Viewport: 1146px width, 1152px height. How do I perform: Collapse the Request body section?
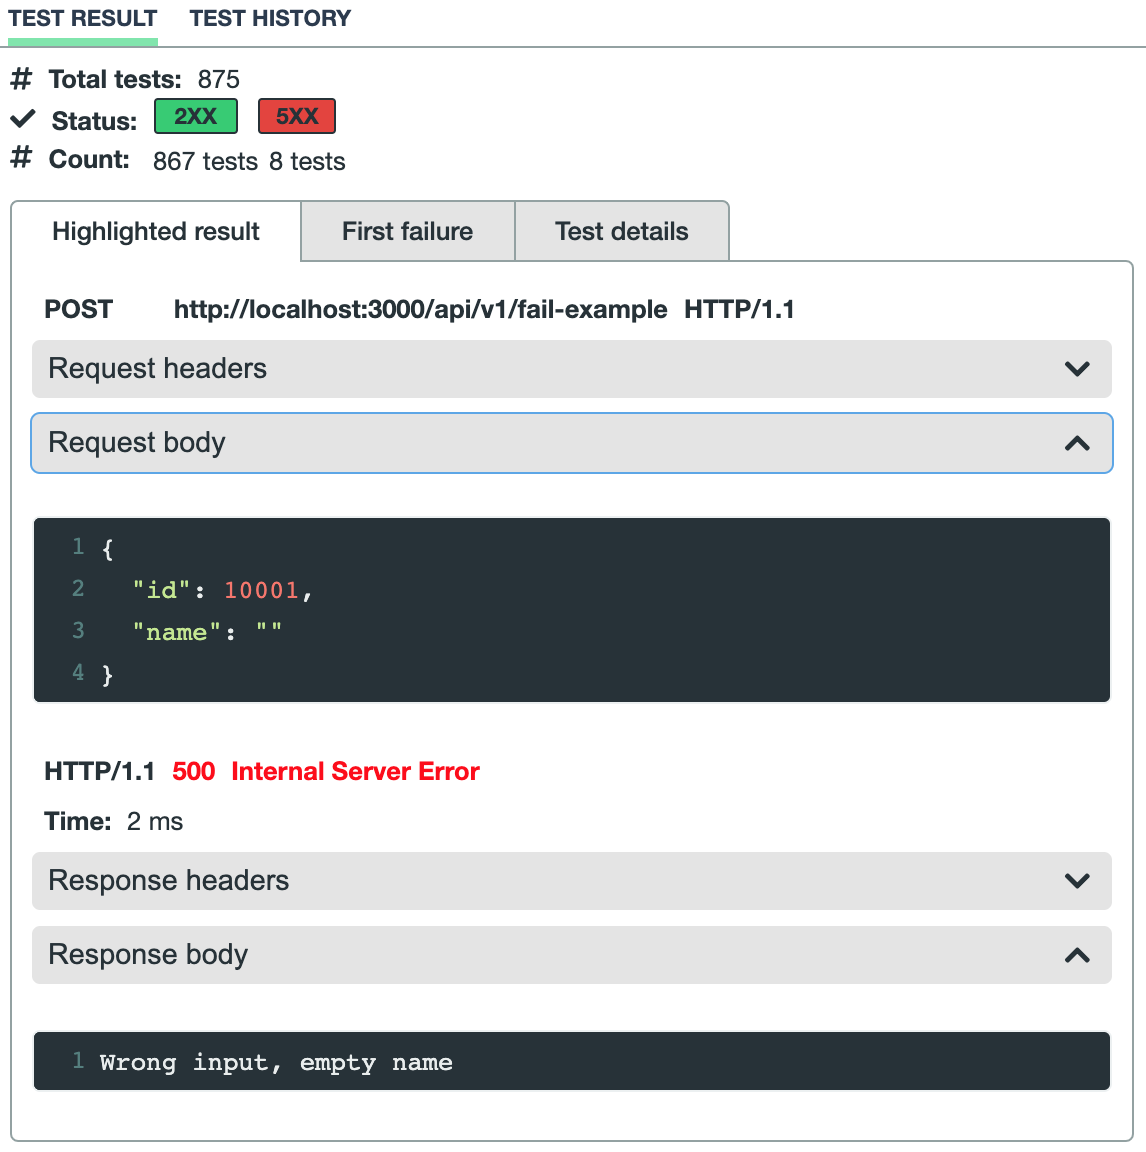tap(571, 442)
